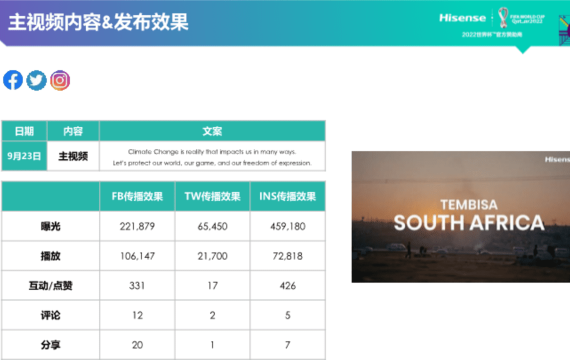Click the Climate Change caption text cell
This screenshot has height=360, width=570.
pyautogui.click(x=212, y=157)
